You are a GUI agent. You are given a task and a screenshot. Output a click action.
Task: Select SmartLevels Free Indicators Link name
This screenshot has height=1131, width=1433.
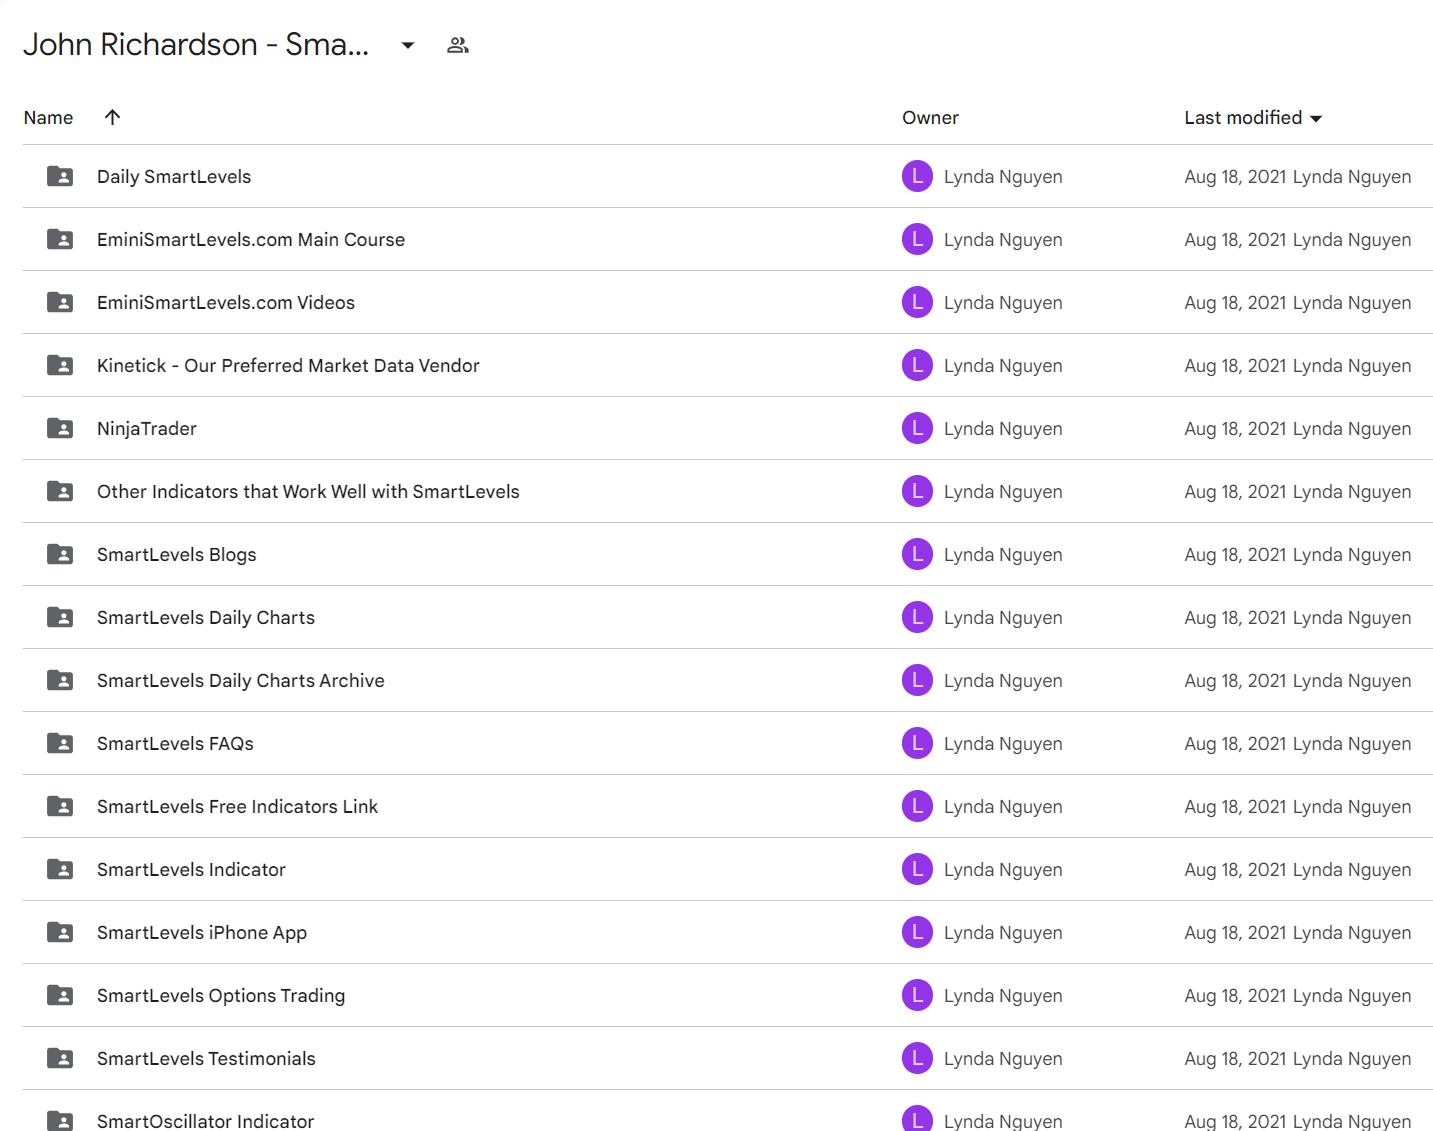pos(237,806)
